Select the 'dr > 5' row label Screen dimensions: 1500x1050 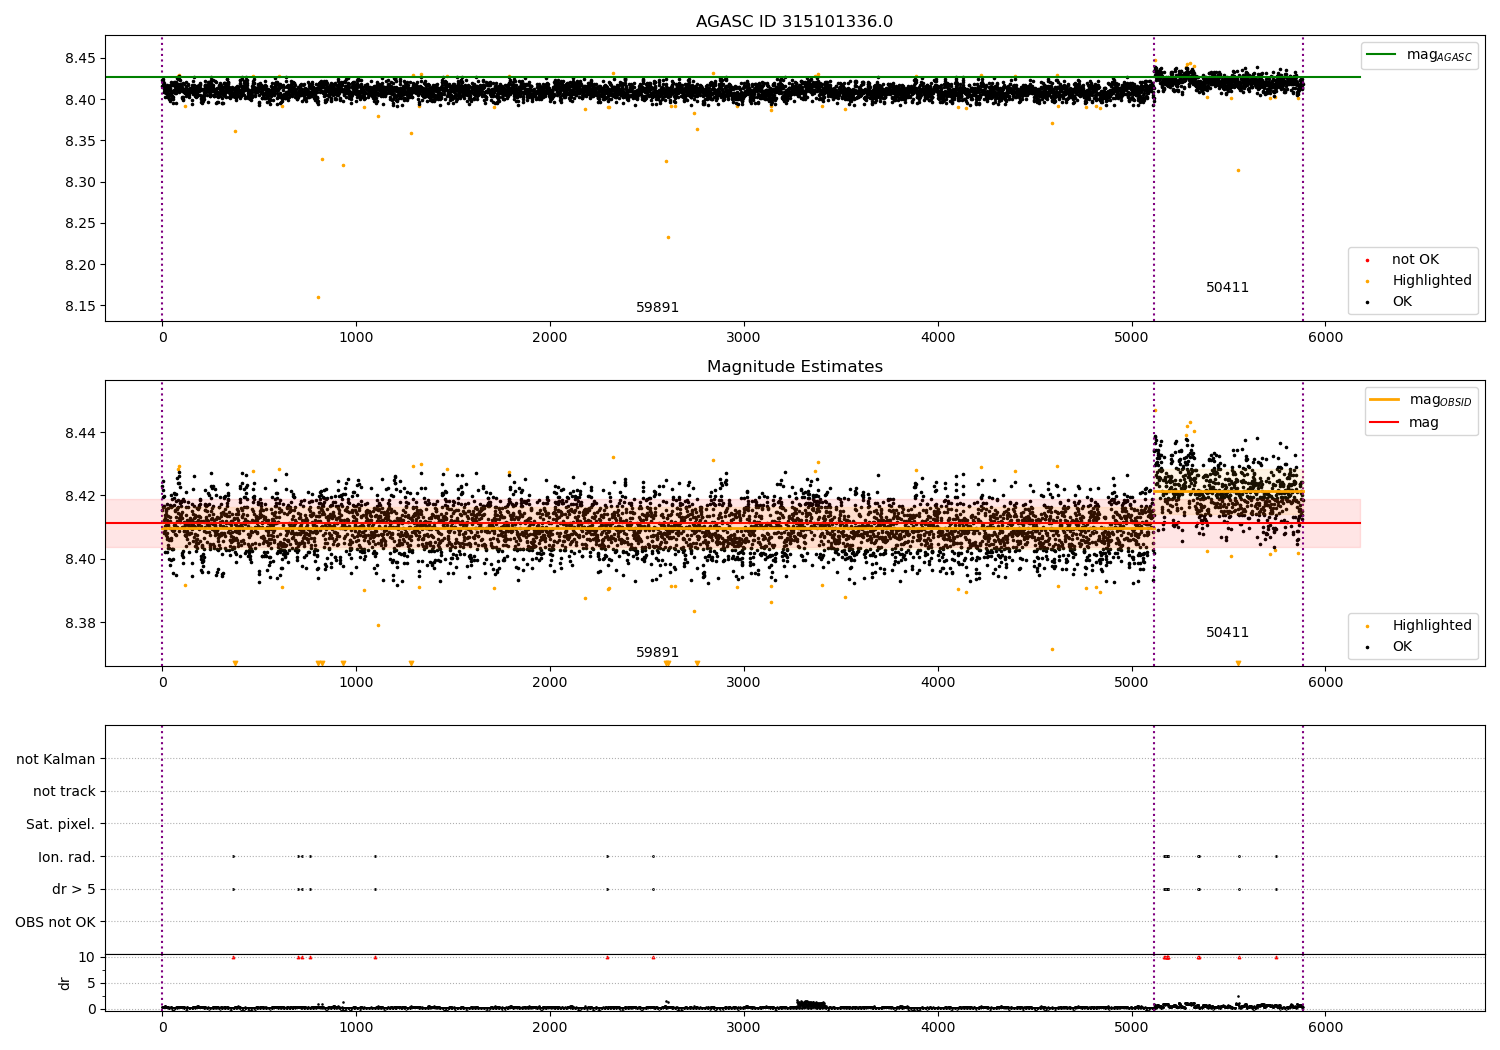[x=74, y=889]
